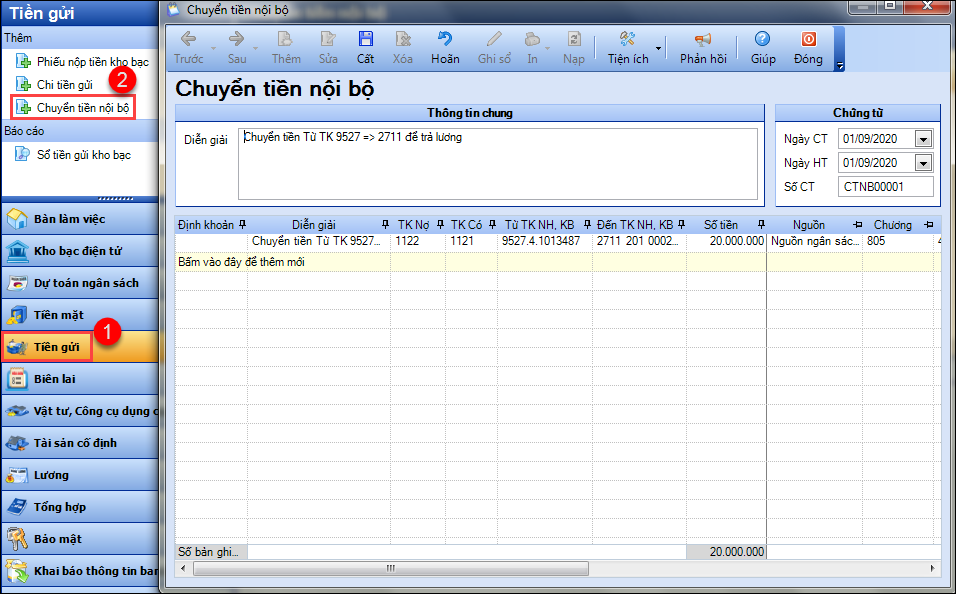Open the Tổng hợp module

click(80, 507)
